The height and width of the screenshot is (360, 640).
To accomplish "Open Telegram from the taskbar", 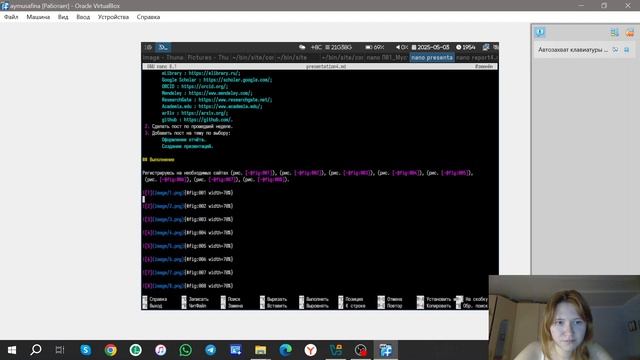I will (x=211, y=350).
